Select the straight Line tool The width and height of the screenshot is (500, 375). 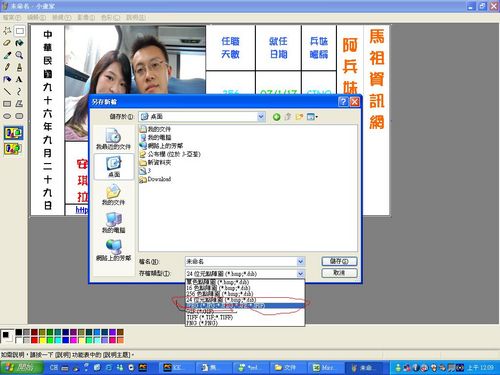tap(7, 92)
